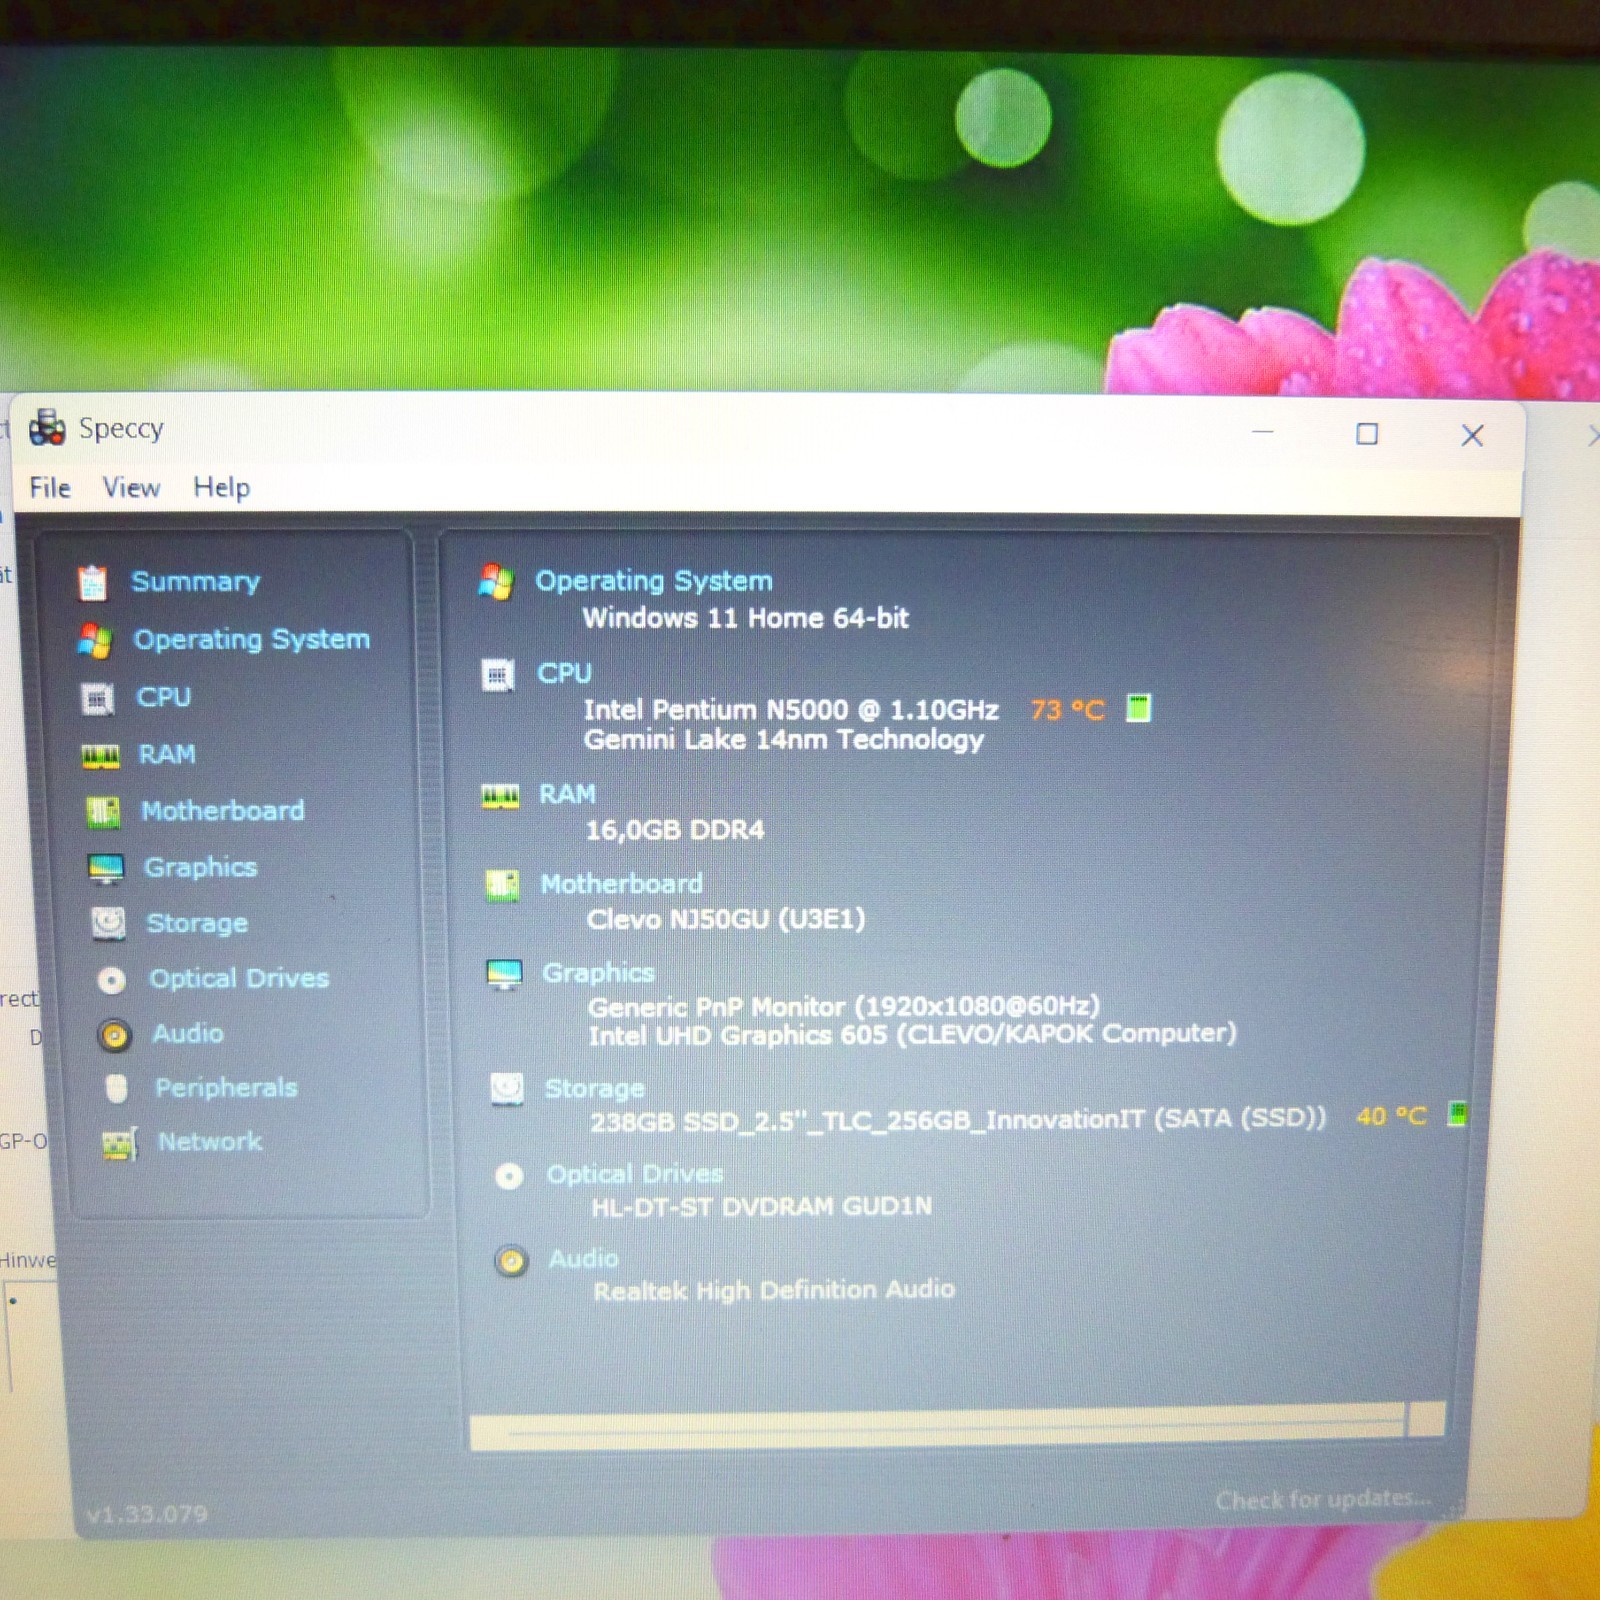Image resolution: width=1600 pixels, height=1600 pixels.
Task: Click the 16,0GB DDR4 text
Action: click(x=675, y=830)
